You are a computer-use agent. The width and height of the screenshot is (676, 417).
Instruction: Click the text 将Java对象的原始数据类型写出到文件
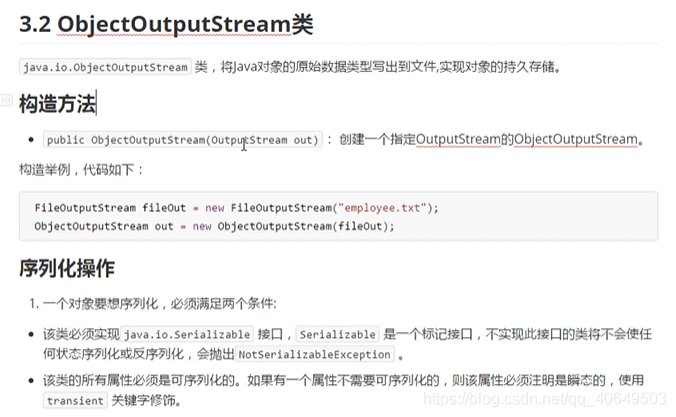point(328,67)
